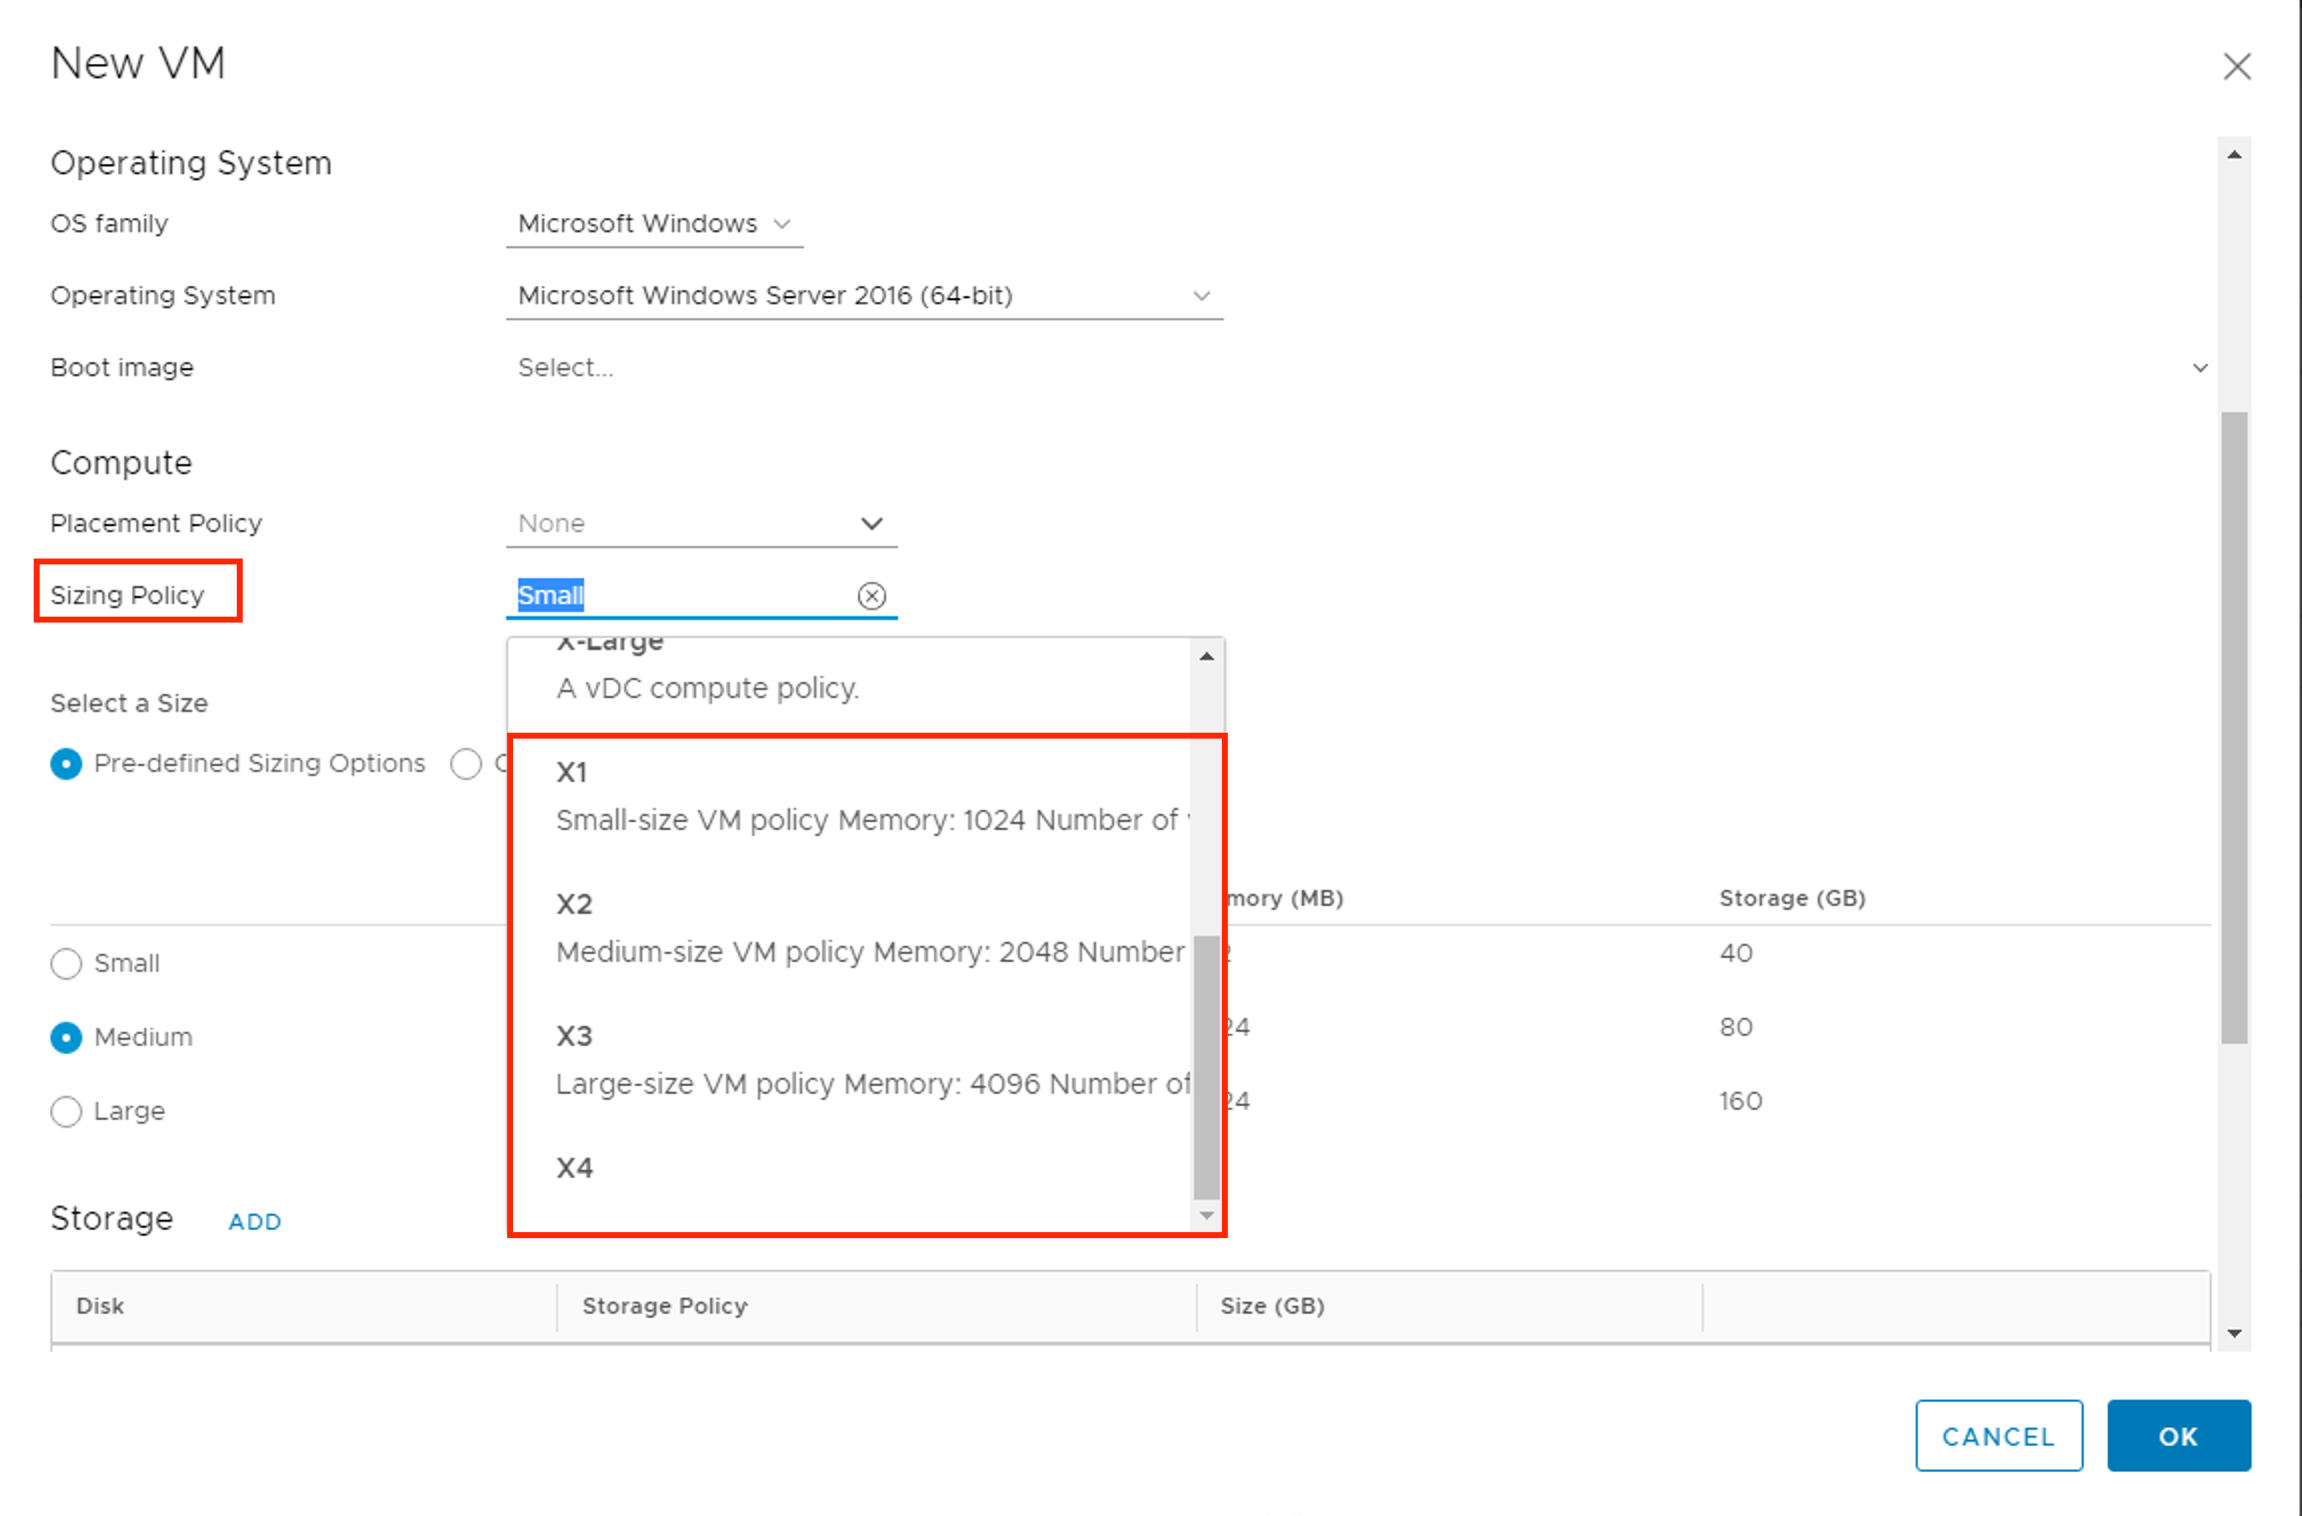Select the Small size radio button
This screenshot has width=2302, height=1516.
pos(66,964)
